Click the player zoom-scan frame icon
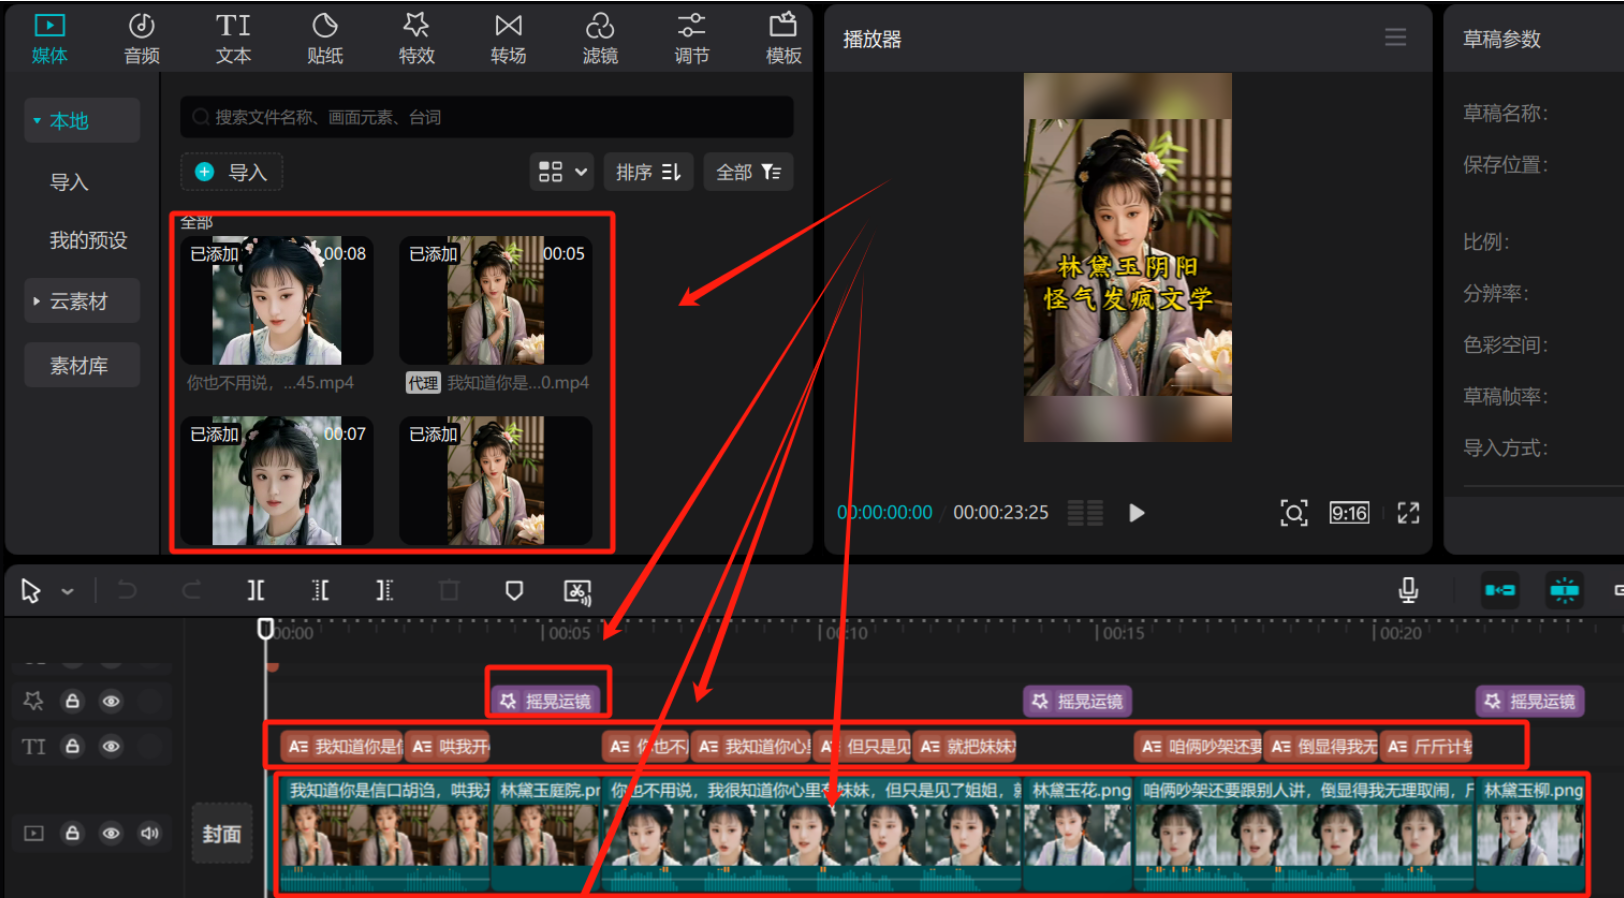Image resolution: width=1624 pixels, height=898 pixels. 1293,513
